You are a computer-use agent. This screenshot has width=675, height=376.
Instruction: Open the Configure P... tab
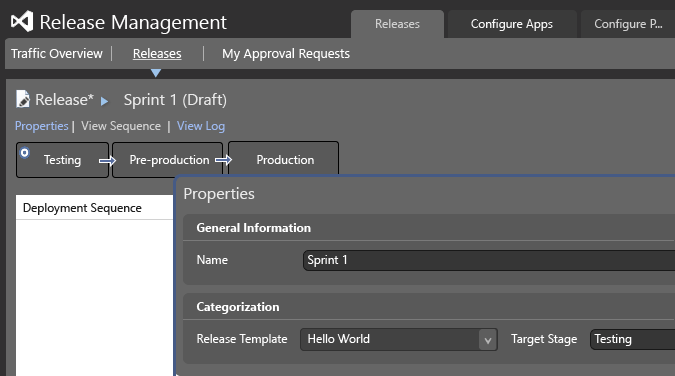pos(628,24)
